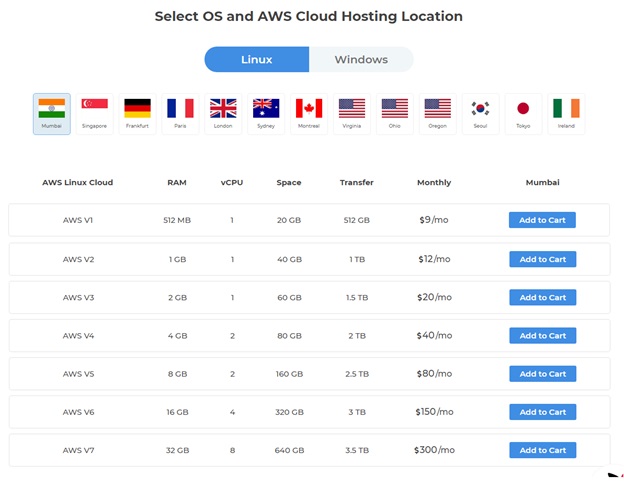Click the 160 GB space value
The image size is (624, 487).
coord(289,374)
